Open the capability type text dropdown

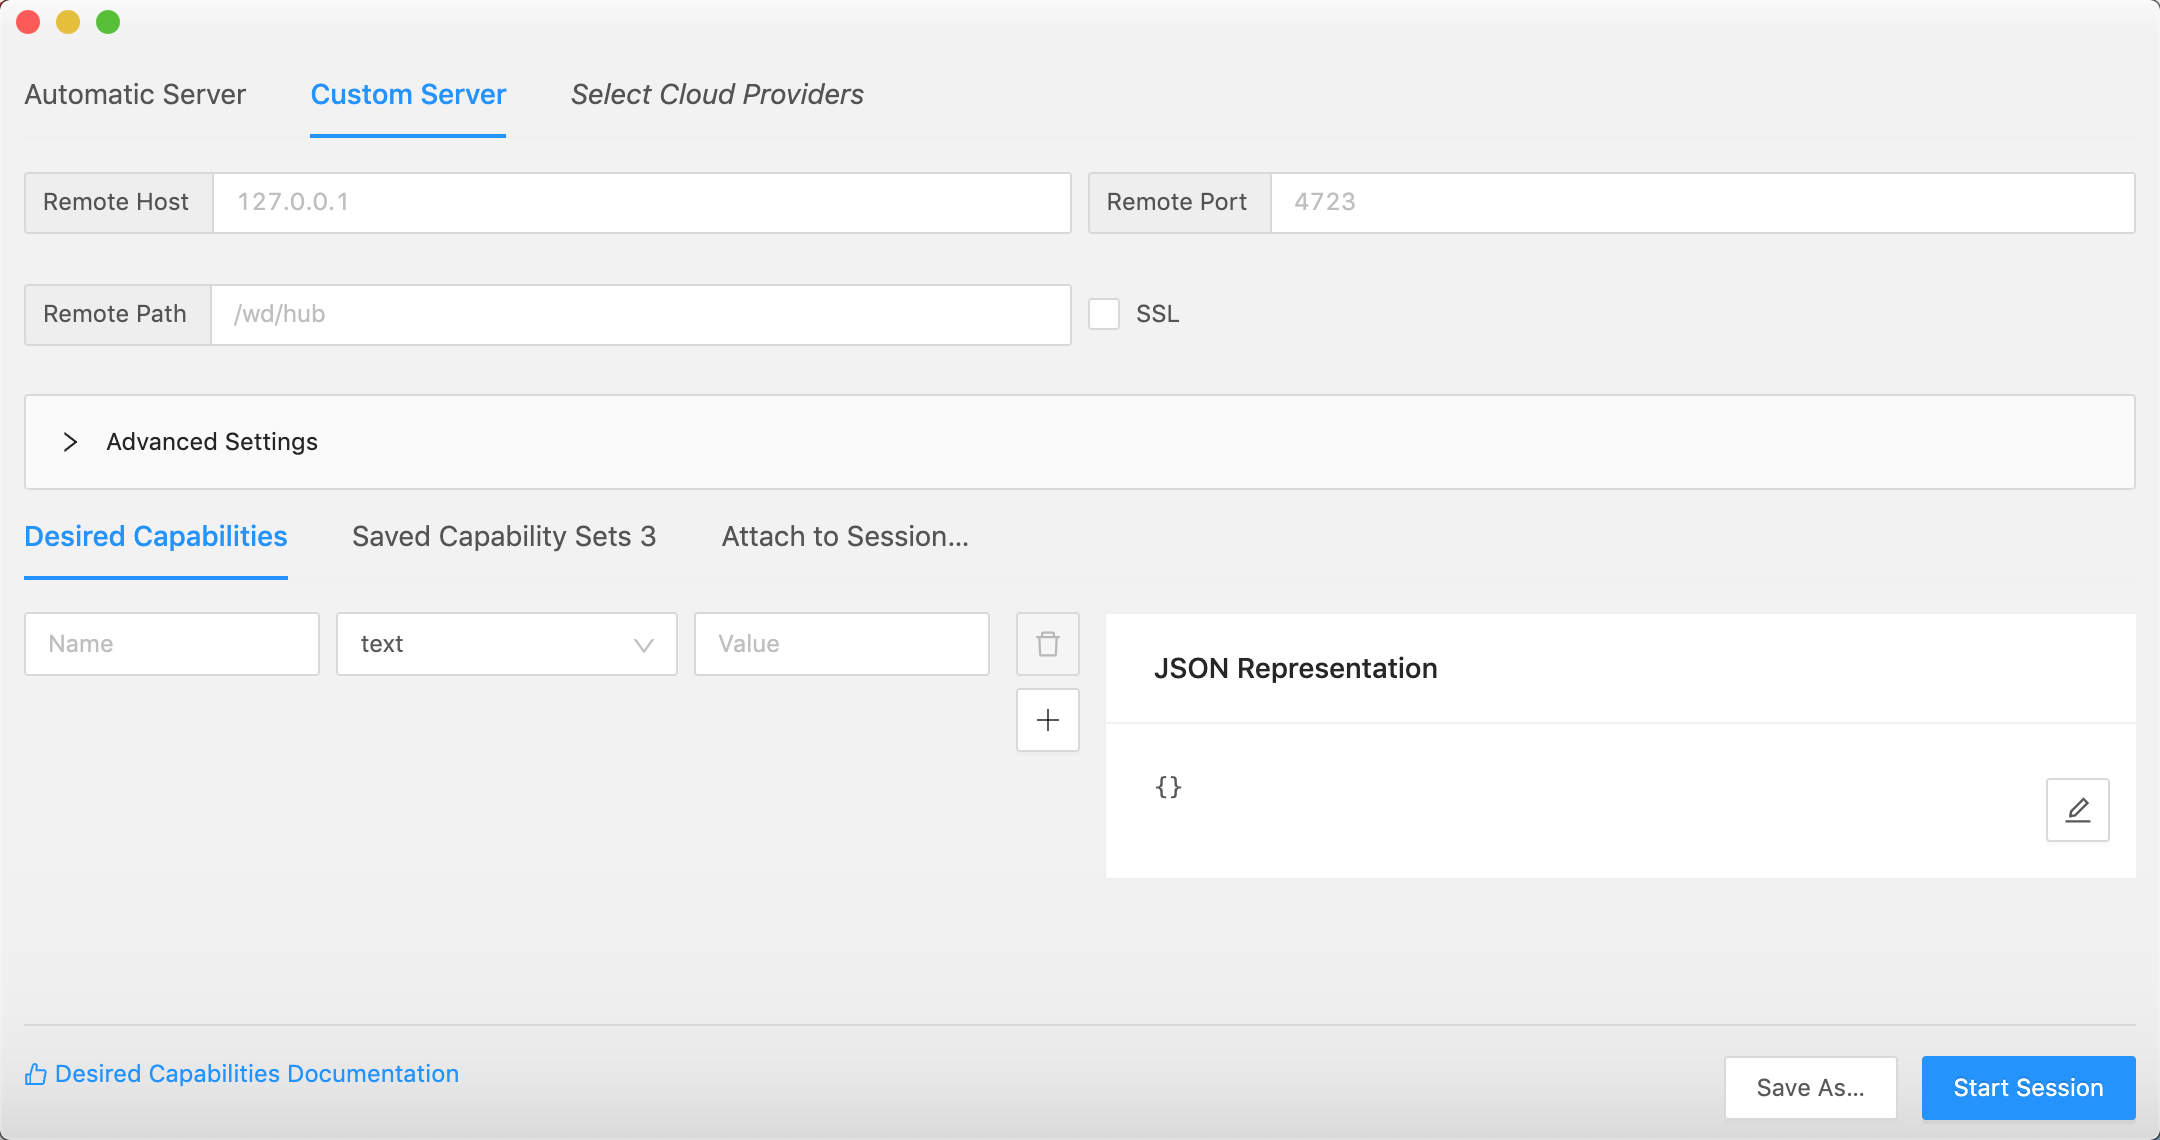506,644
